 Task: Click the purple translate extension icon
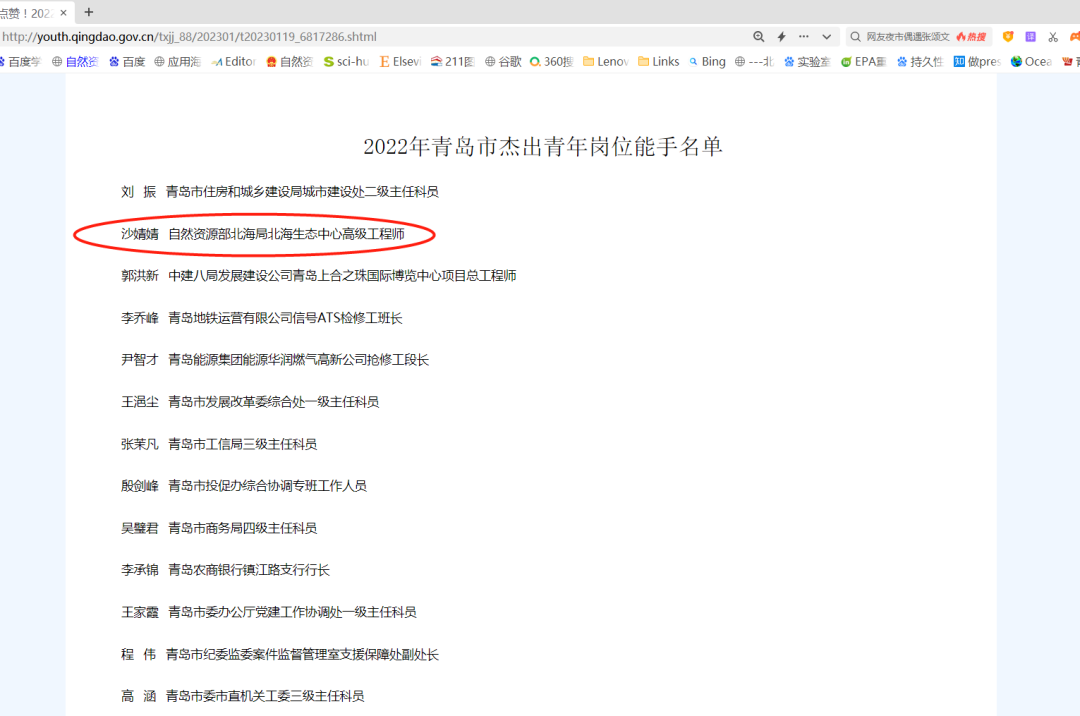point(1031,37)
